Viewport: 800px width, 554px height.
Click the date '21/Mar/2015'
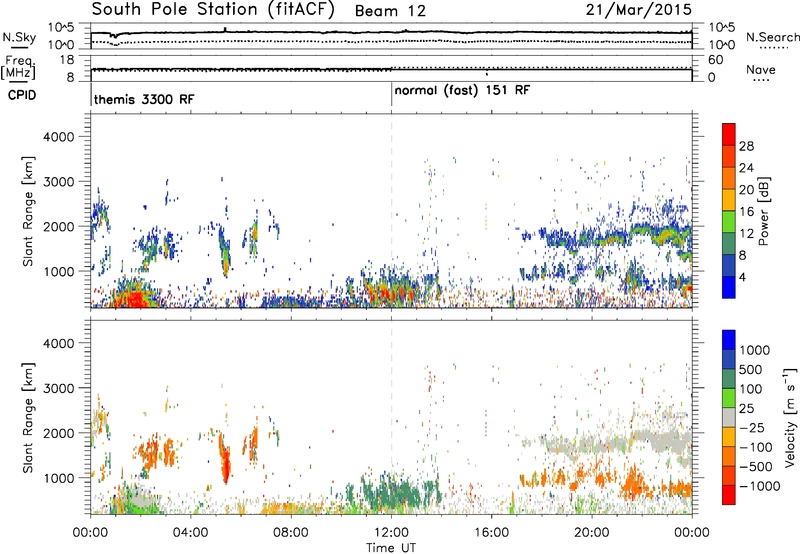(639, 9)
